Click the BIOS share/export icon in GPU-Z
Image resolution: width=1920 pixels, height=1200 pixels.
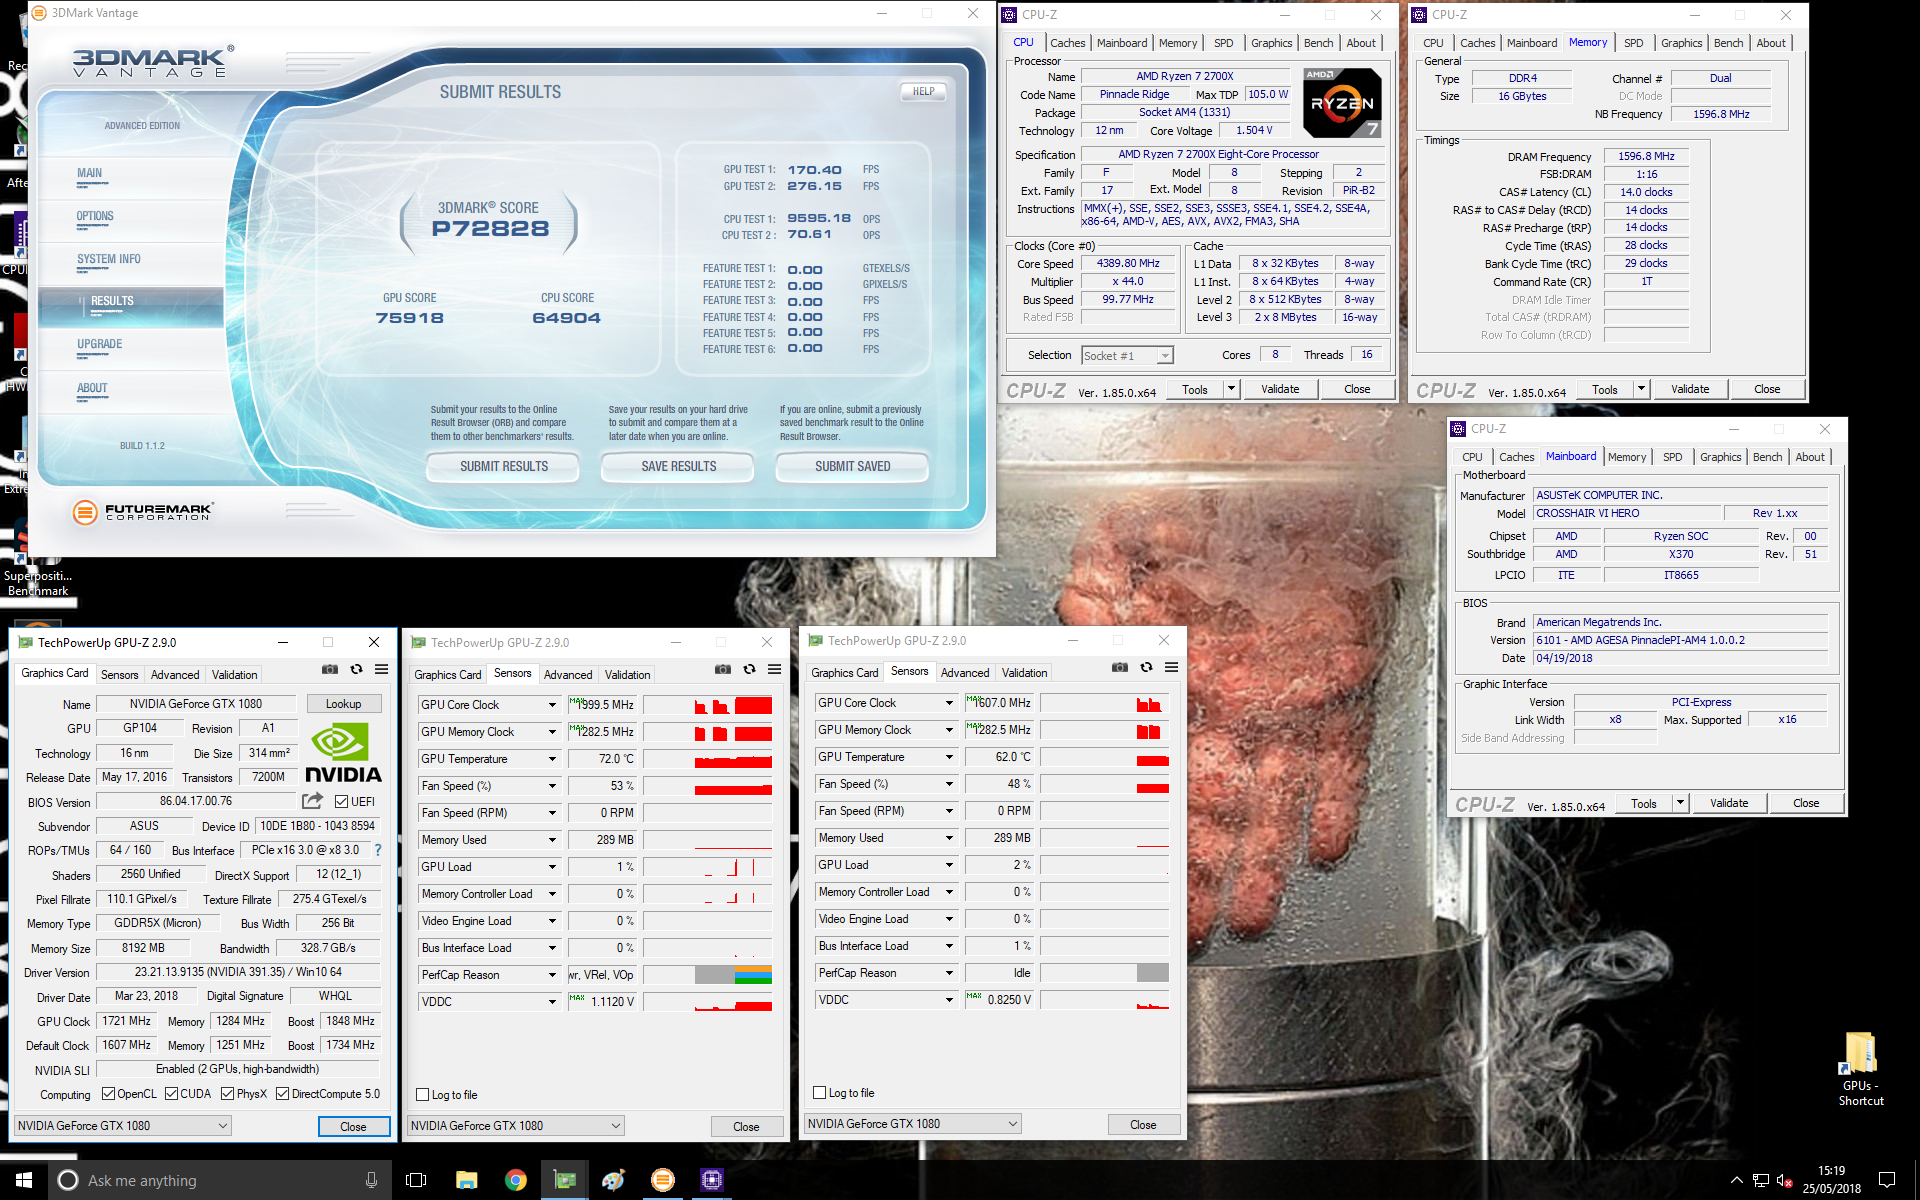[x=312, y=801]
